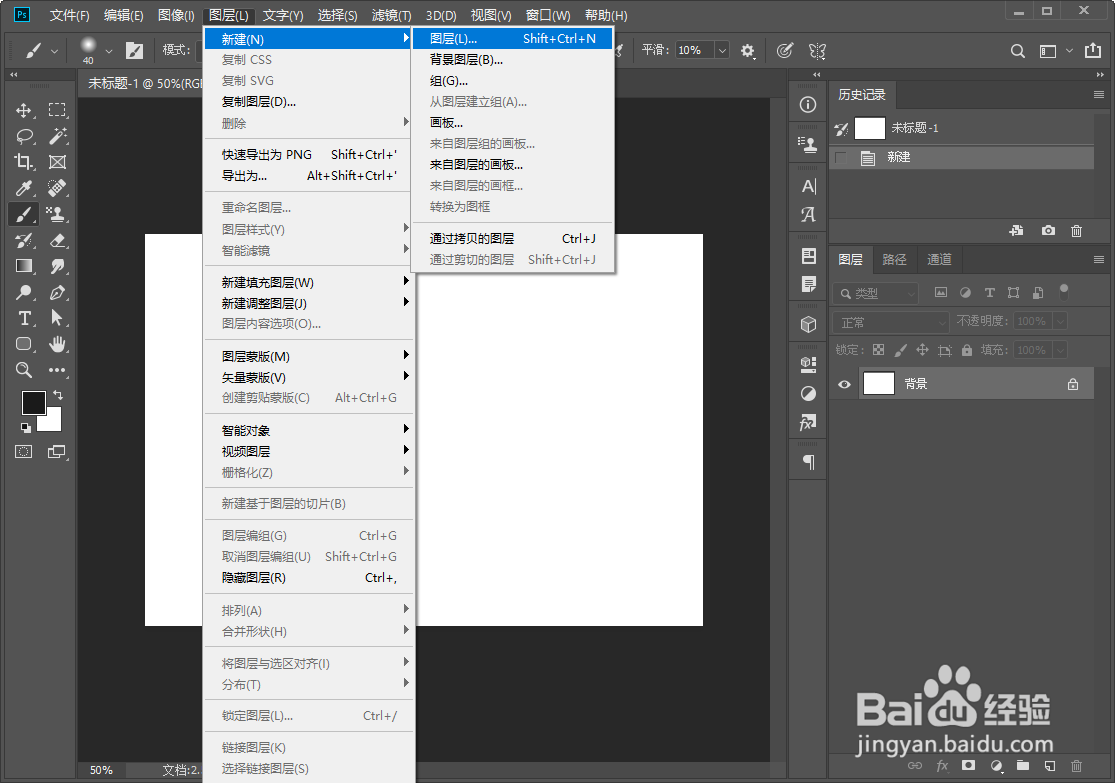Screen dimensions: 1115x783
Task: Select the Clone Stamp tool
Action: point(57,214)
